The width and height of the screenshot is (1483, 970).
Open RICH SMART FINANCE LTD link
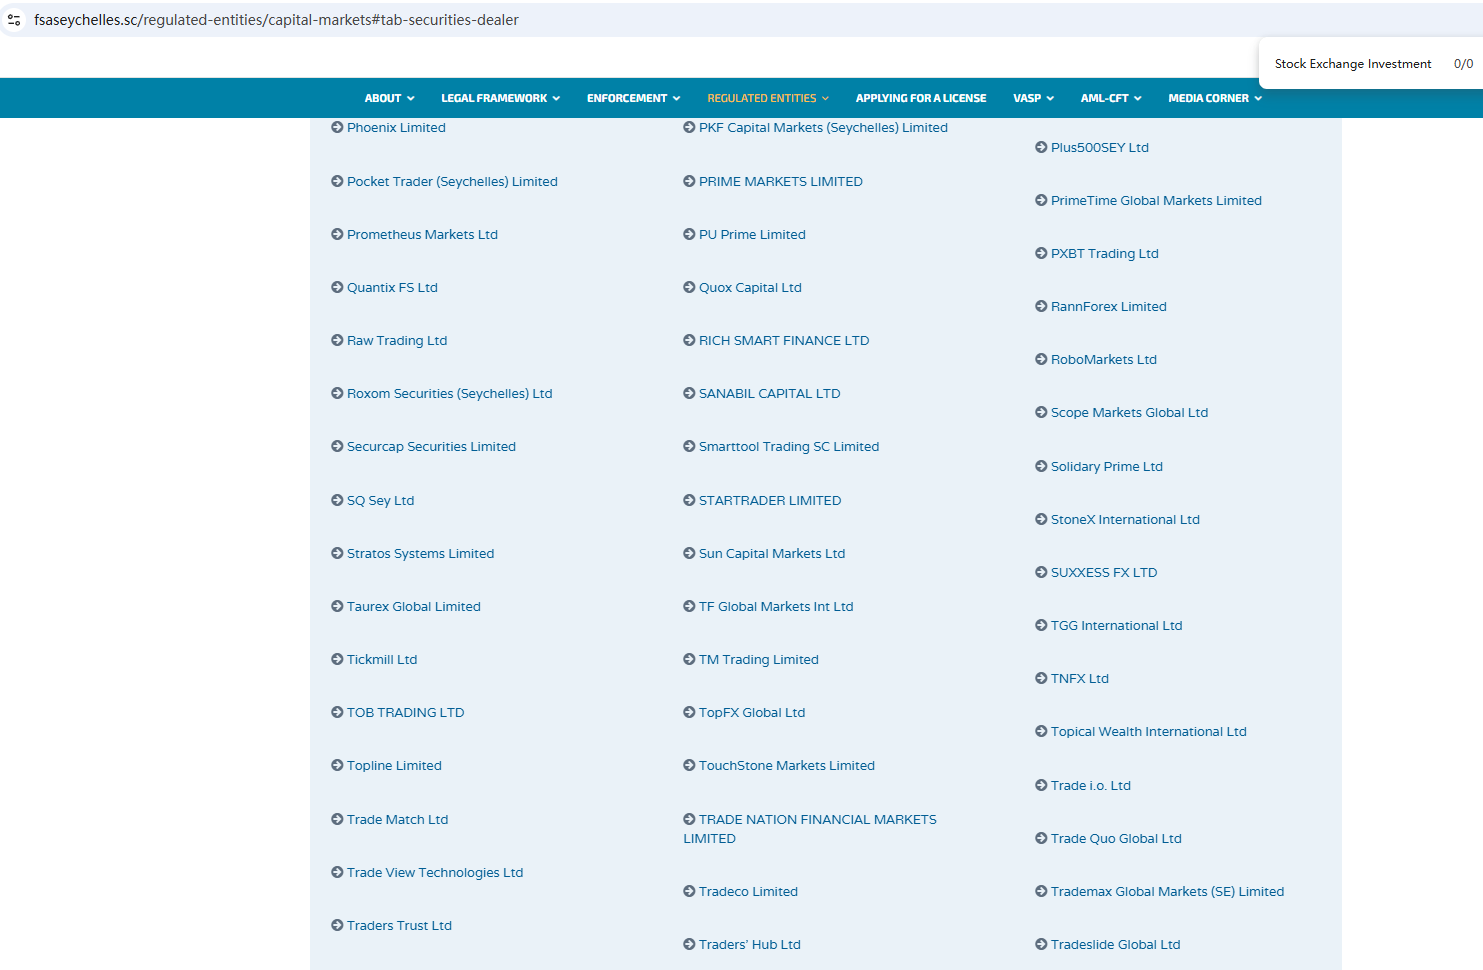(x=784, y=340)
